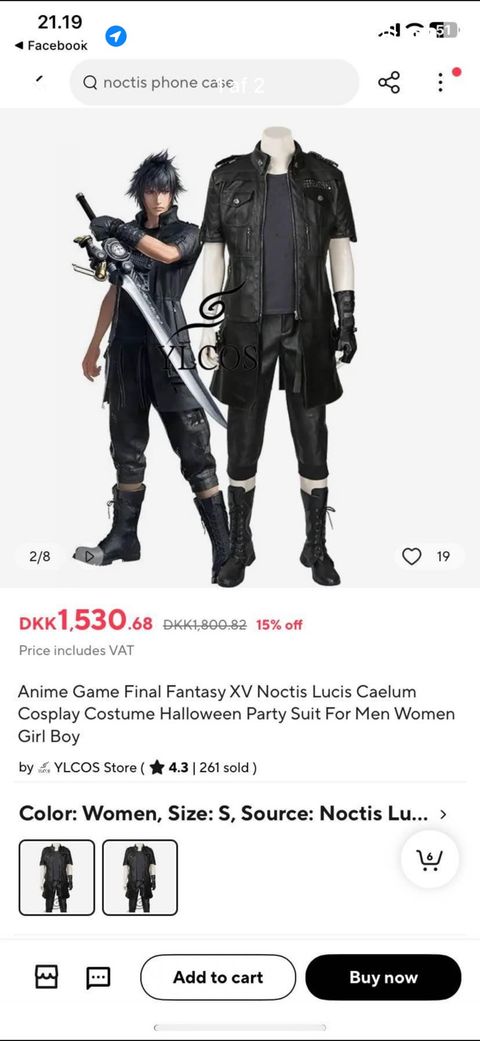
Task: Open the main product costume image
Action: [240, 348]
